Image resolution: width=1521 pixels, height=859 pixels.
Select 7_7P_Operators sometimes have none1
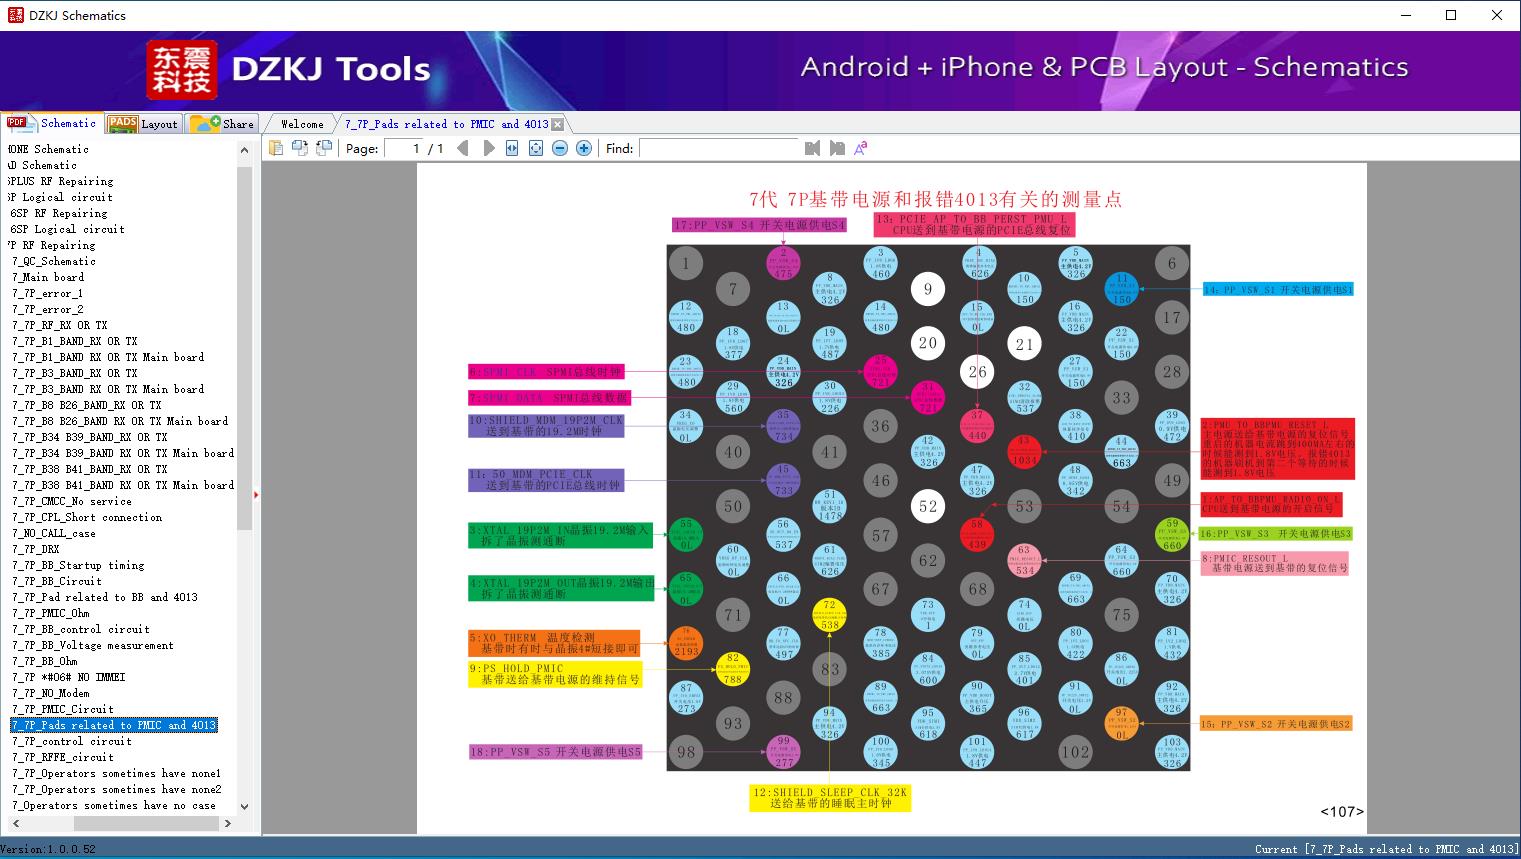coord(117,773)
